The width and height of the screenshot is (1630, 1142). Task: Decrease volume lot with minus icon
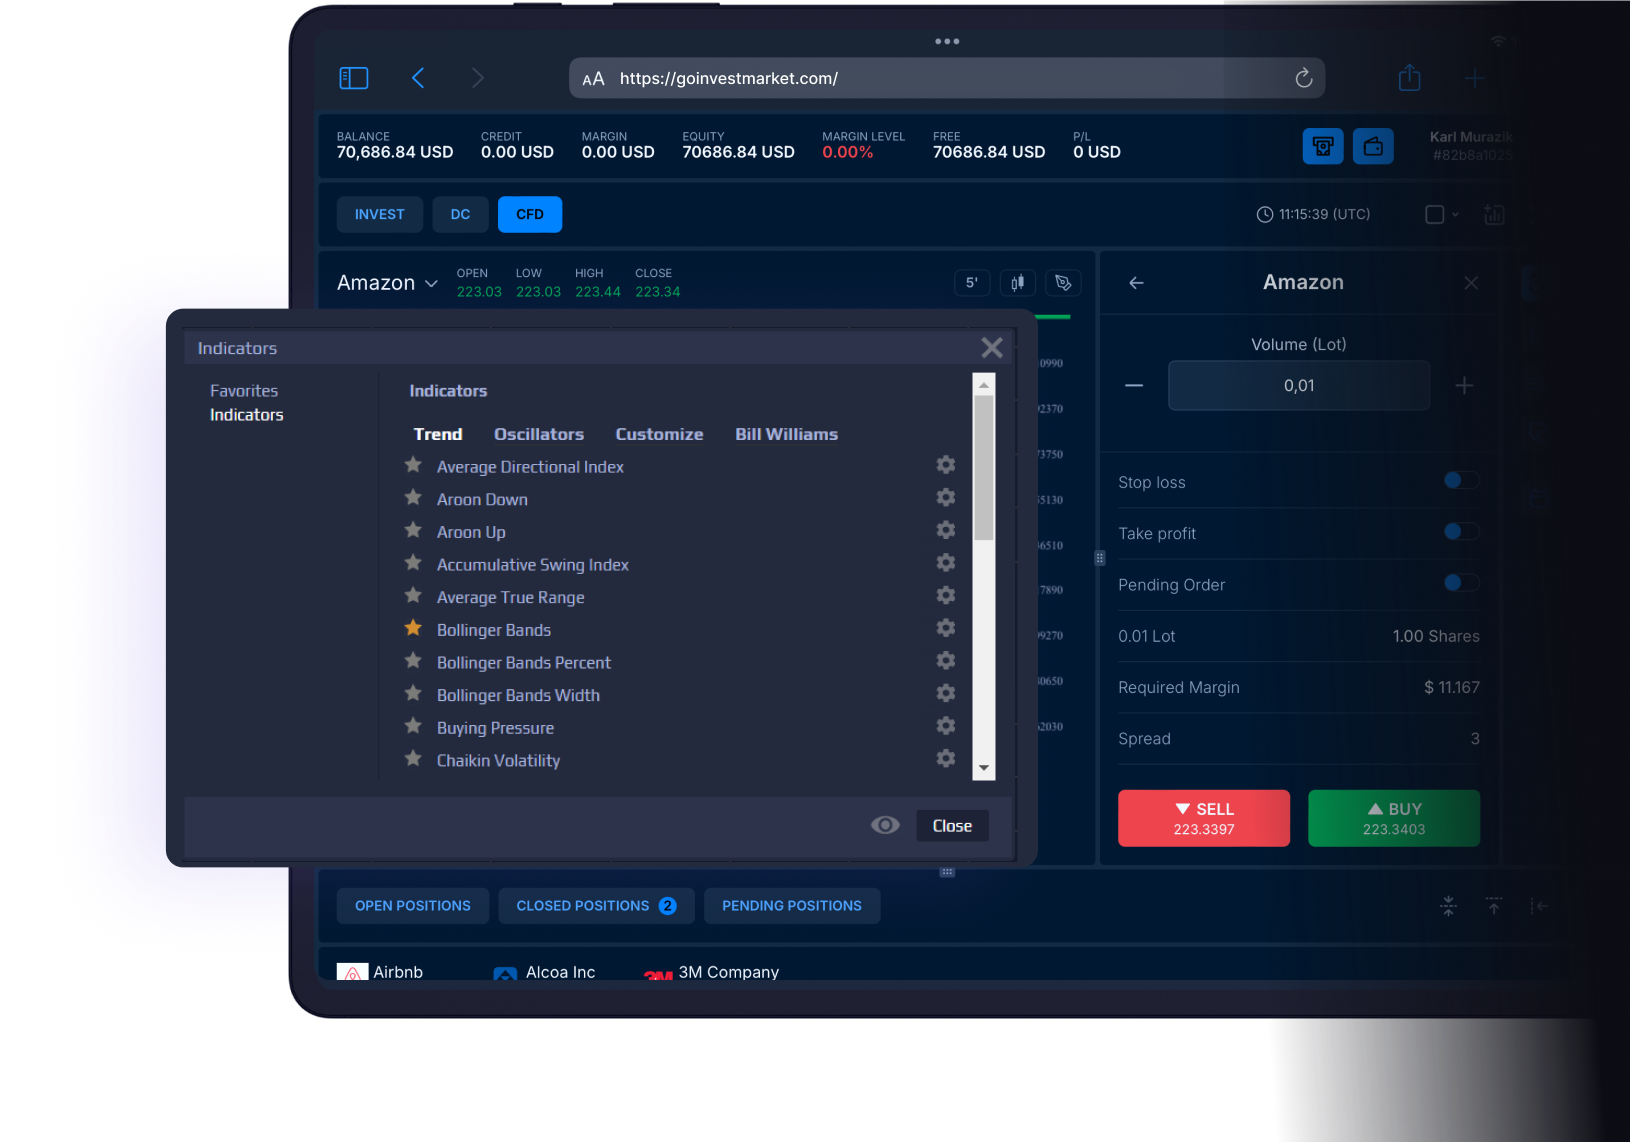pyautogui.click(x=1134, y=386)
